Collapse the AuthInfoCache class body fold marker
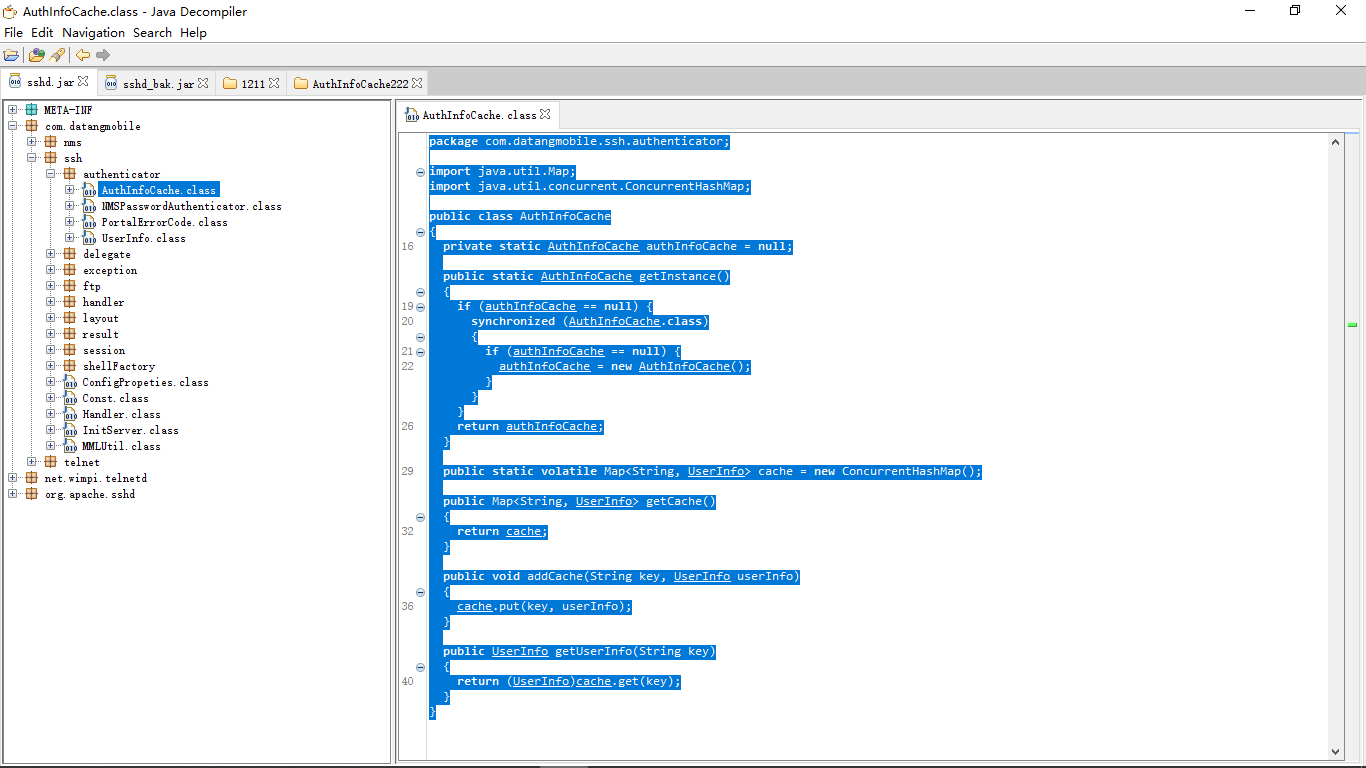 [x=420, y=232]
